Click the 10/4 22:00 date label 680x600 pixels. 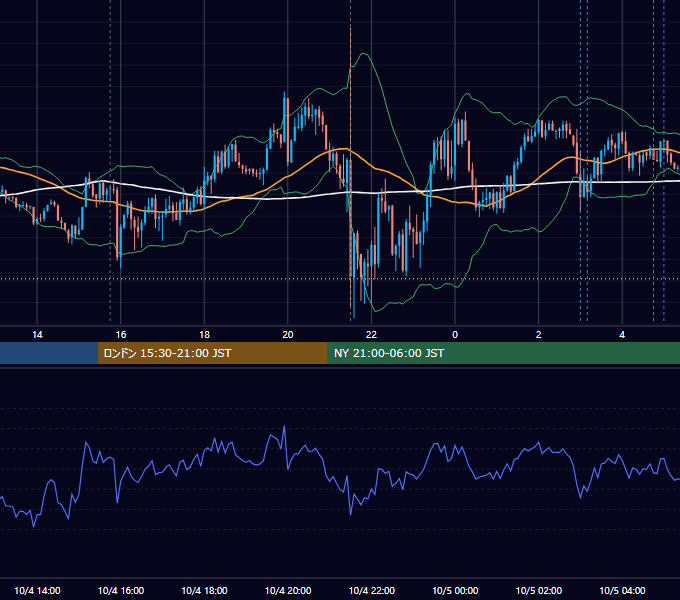tap(372, 590)
